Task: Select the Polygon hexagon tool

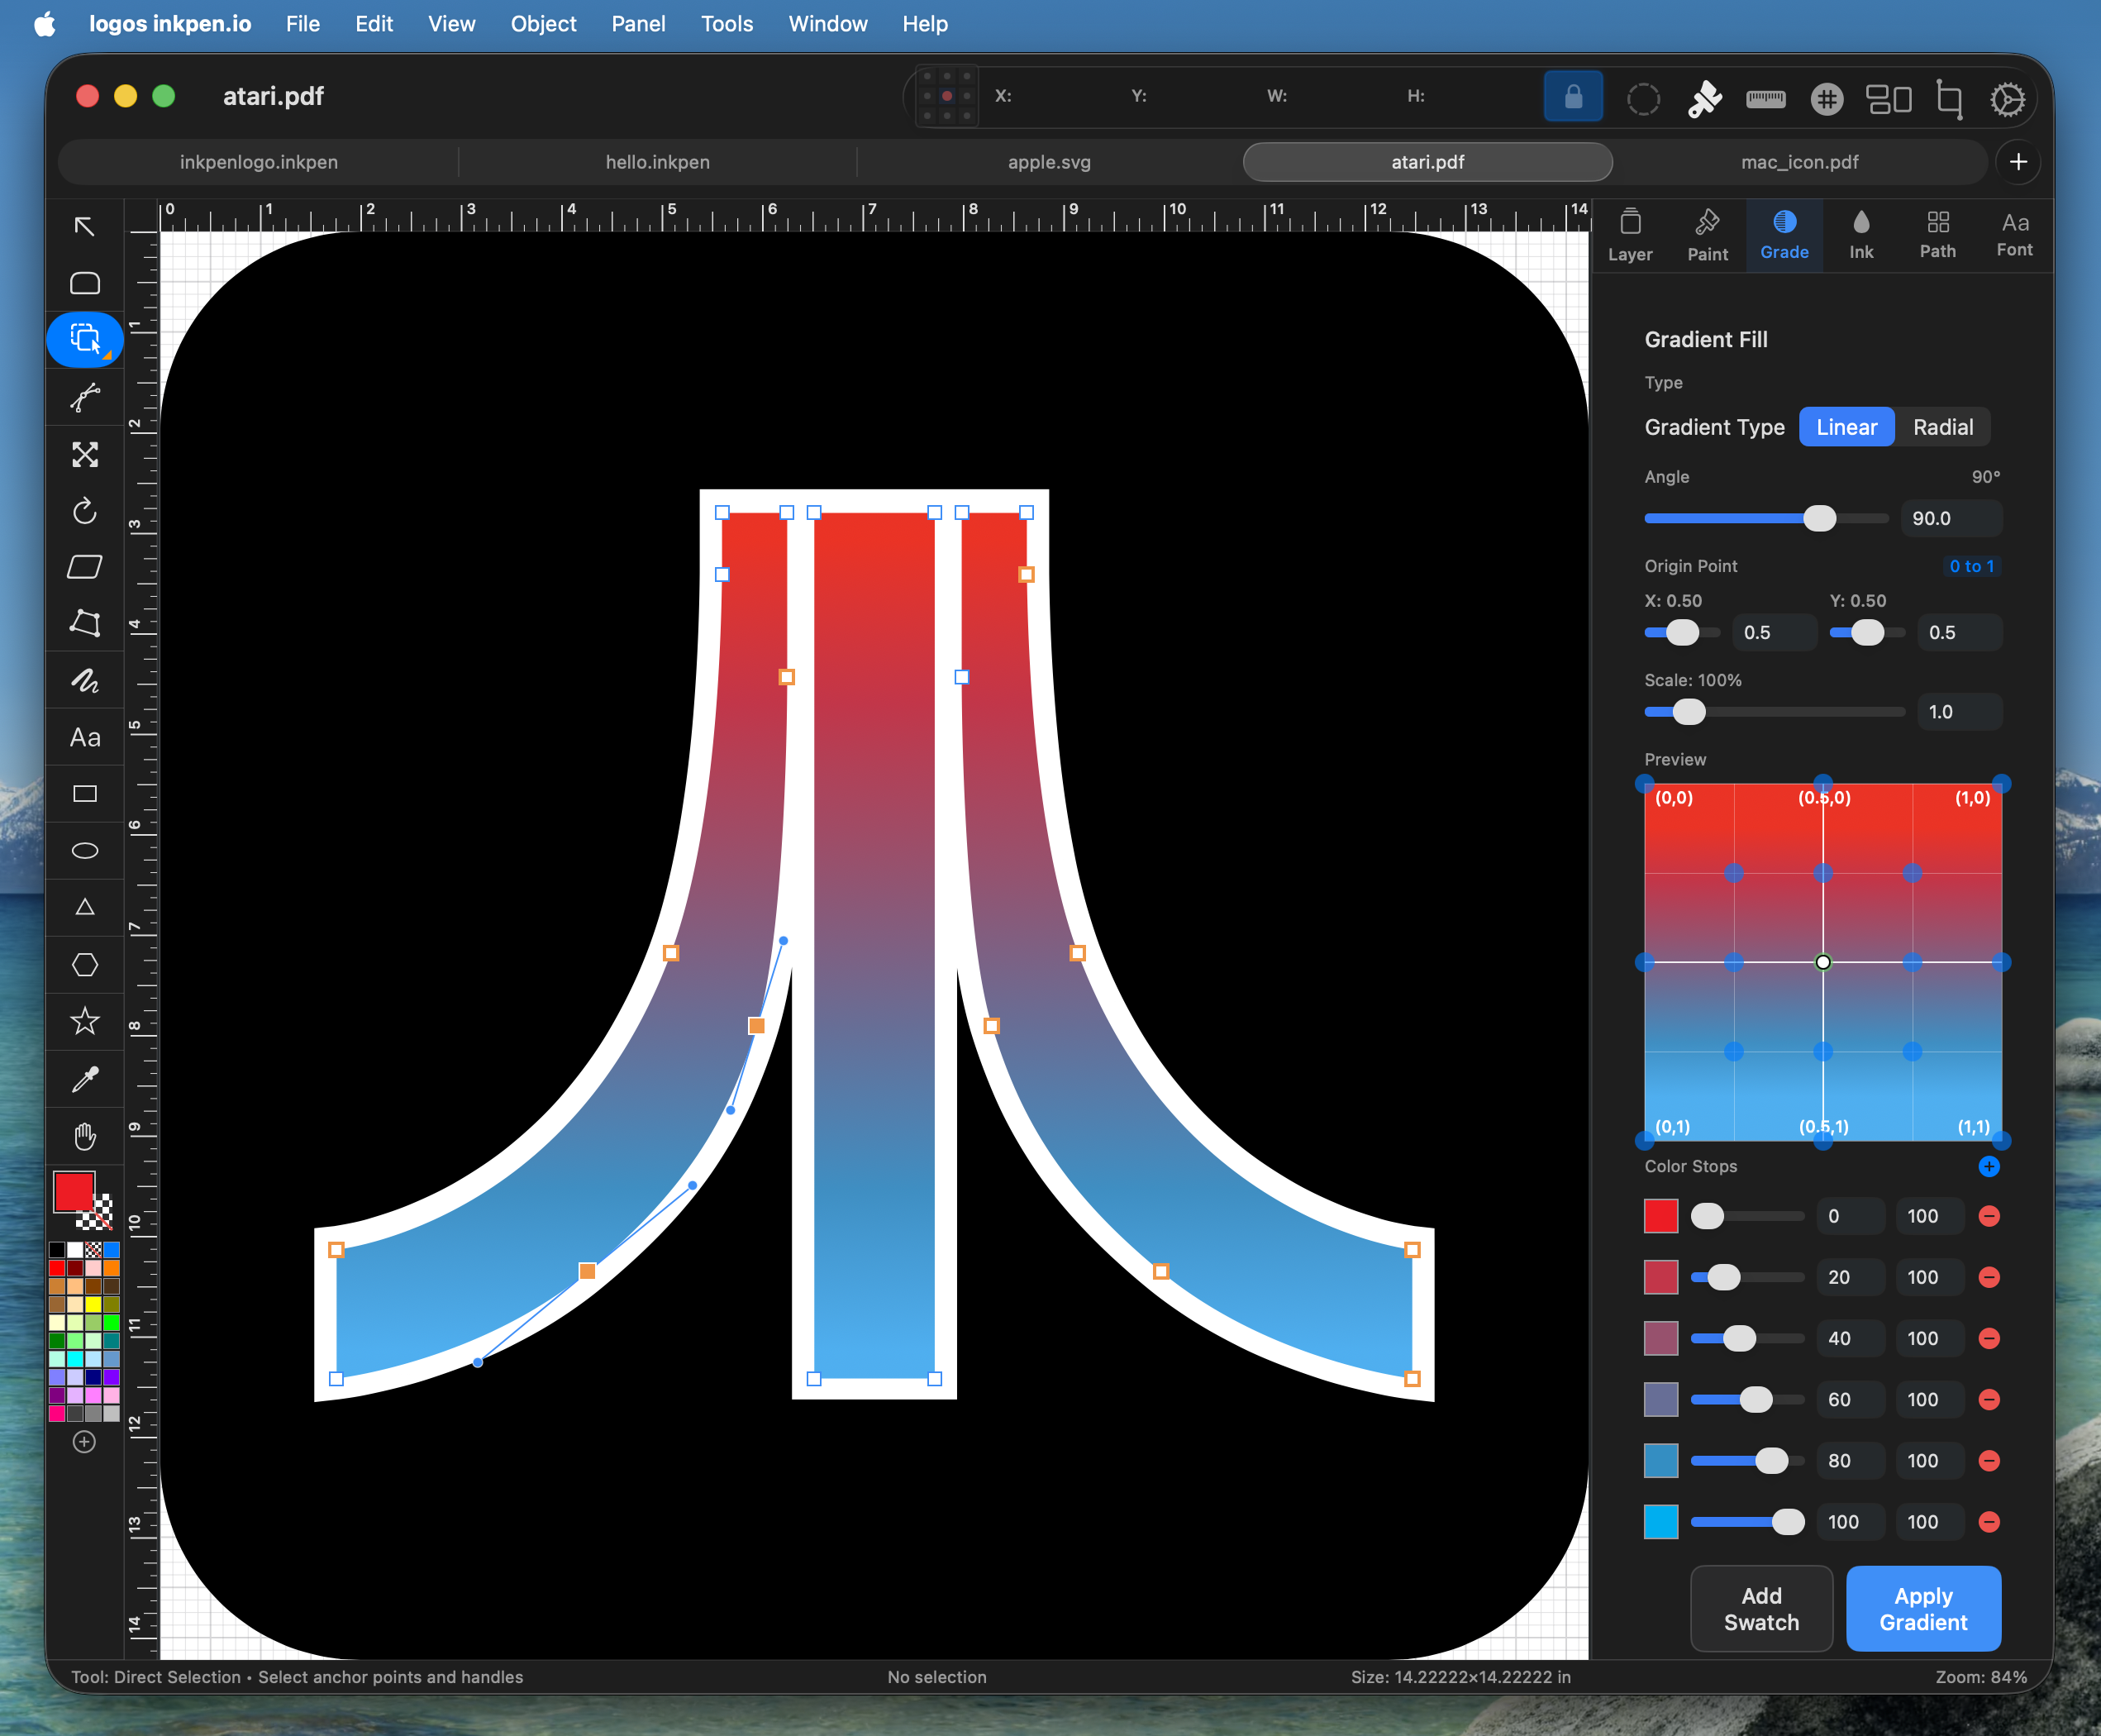Action: coord(85,965)
